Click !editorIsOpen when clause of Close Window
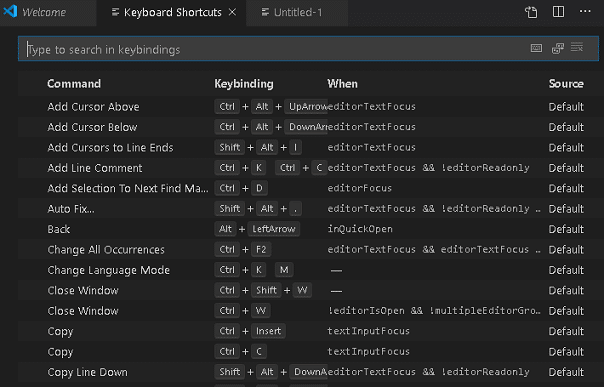This screenshot has height=387, width=604. point(434,311)
